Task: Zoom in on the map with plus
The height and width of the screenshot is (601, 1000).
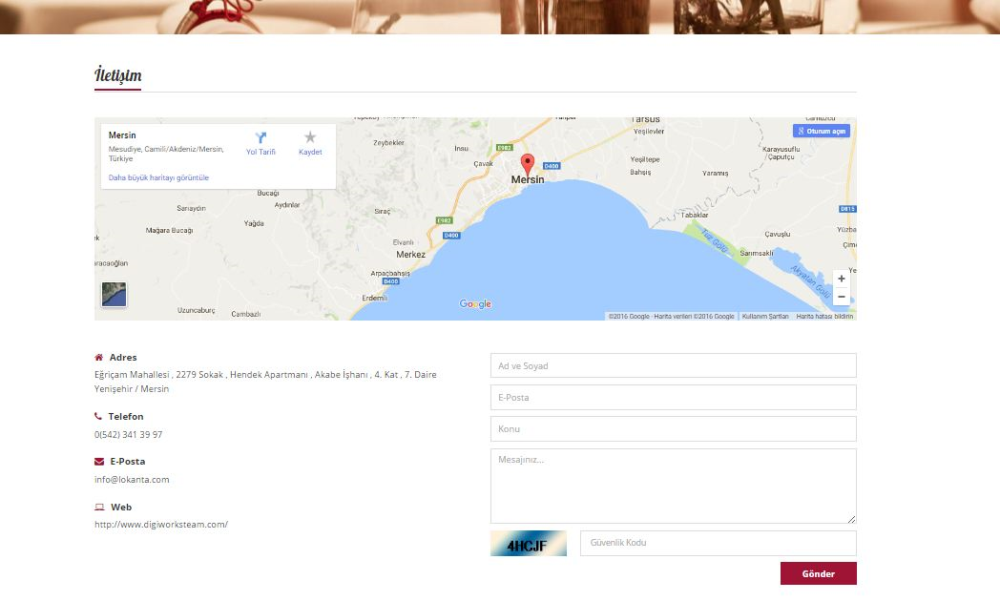Action: point(841,279)
